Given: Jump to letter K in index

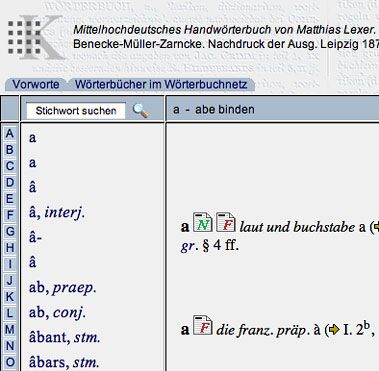Looking at the screenshot, I should point(10,297).
